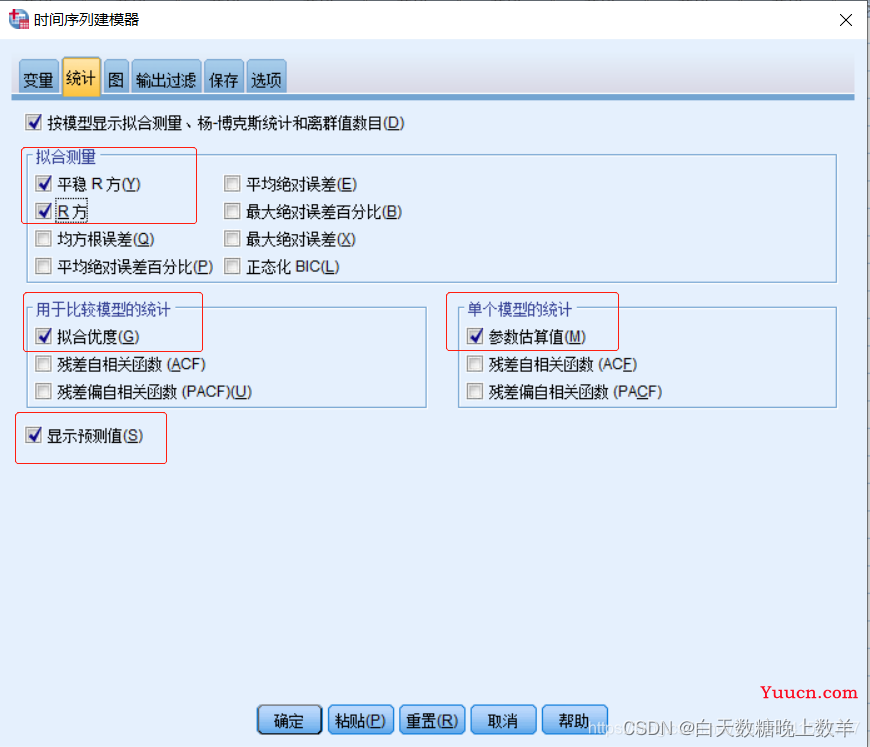The height and width of the screenshot is (747, 870).
Task: Reset settings with 重置(R) button
Action: tap(432, 720)
